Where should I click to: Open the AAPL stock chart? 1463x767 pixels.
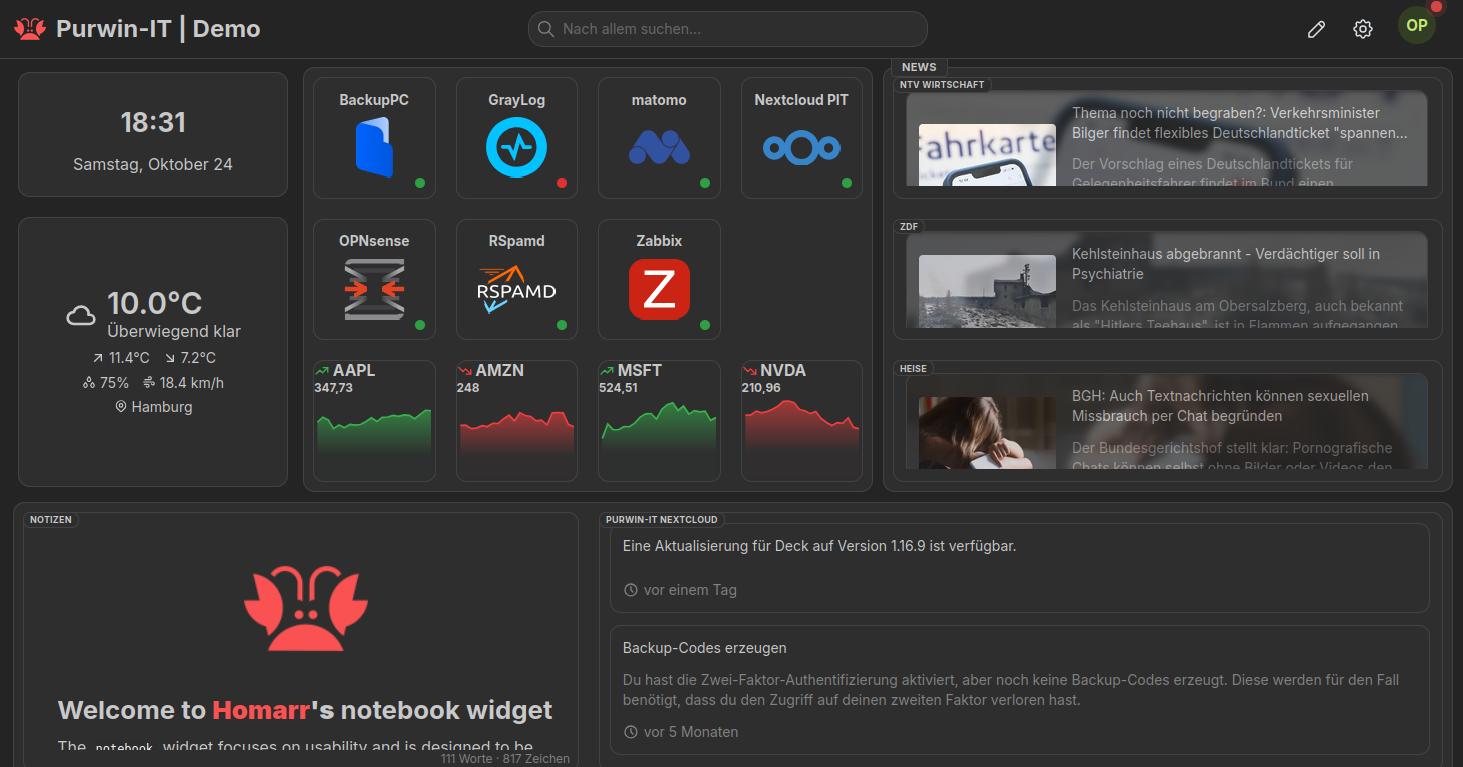click(x=374, y=421)
